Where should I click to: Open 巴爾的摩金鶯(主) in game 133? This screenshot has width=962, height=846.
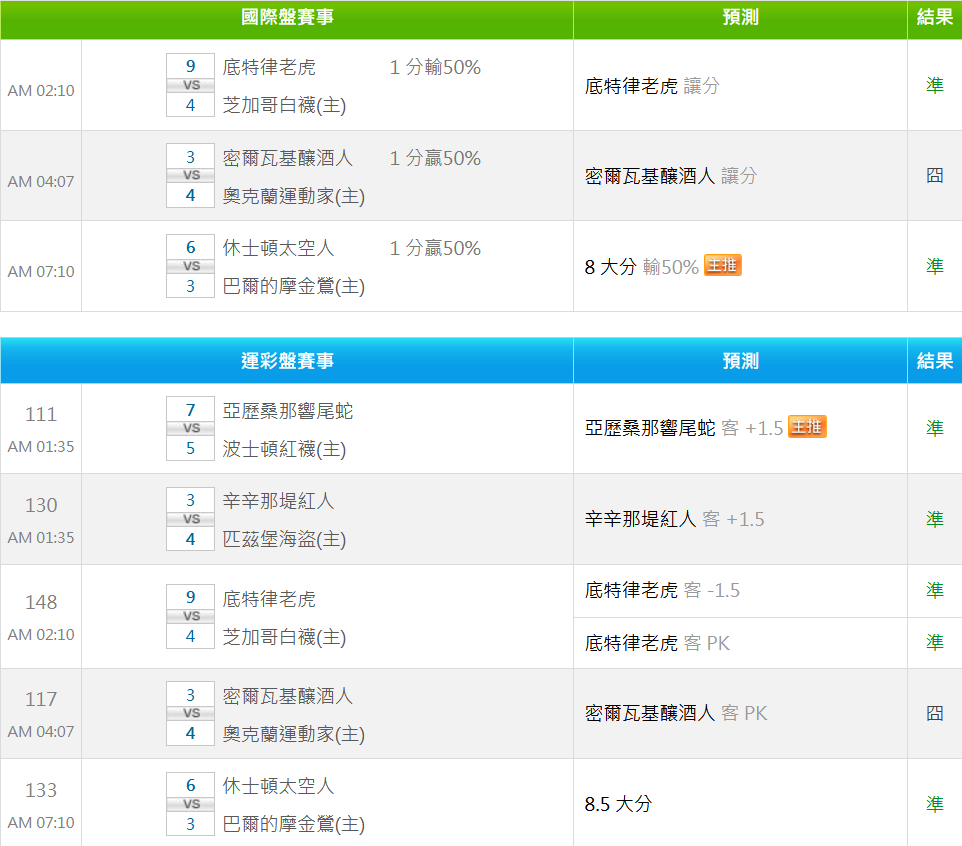click(293, 824)
